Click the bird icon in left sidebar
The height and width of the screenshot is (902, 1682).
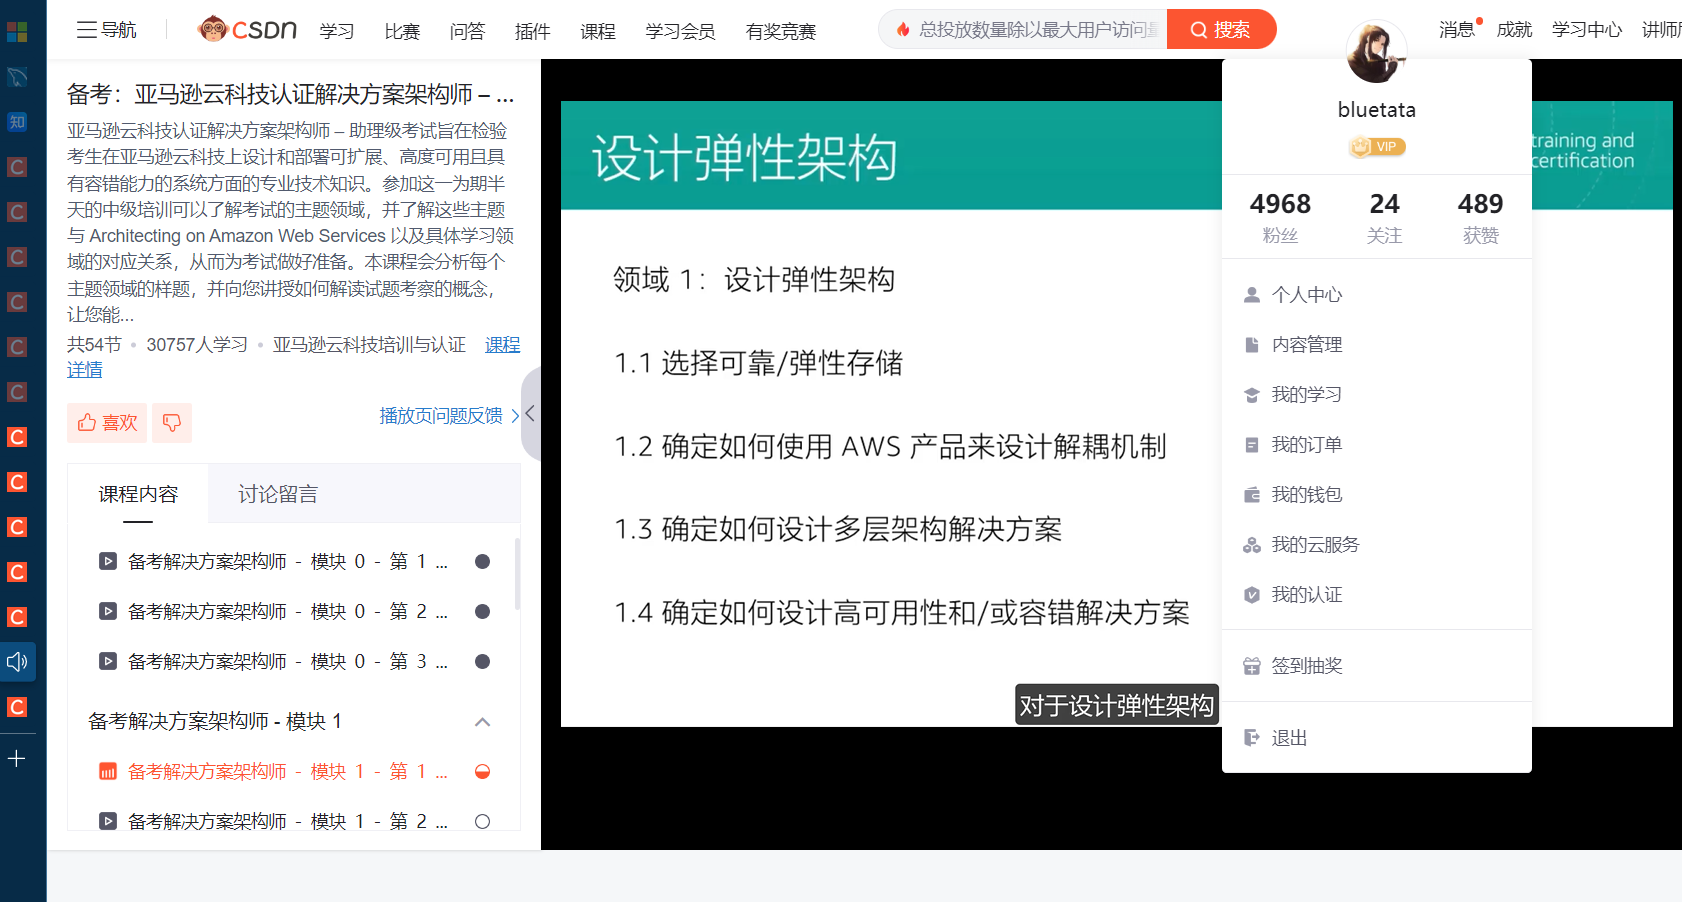pos(17,77)
